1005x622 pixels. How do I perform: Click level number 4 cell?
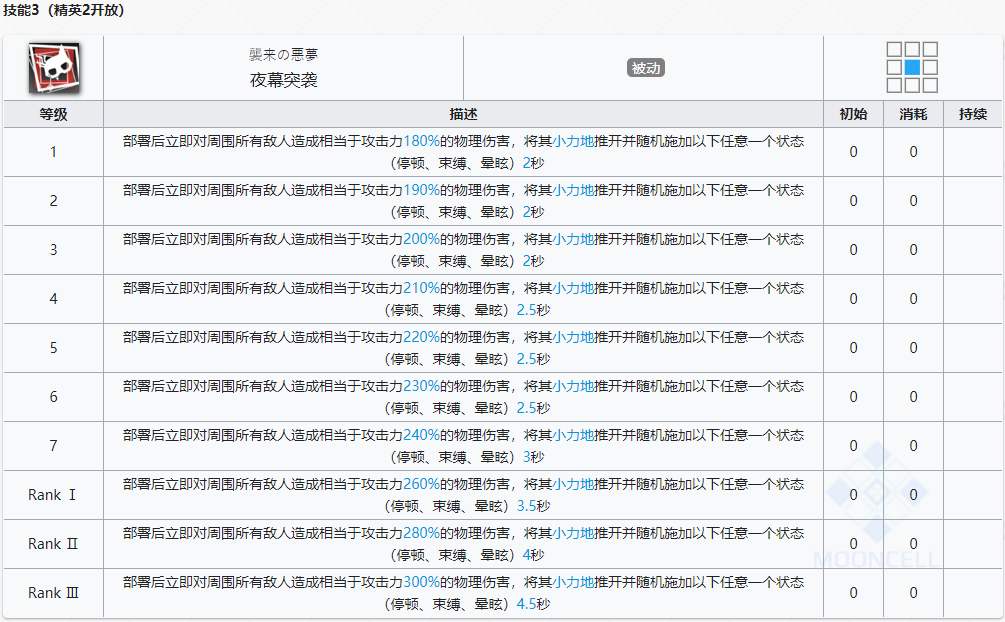[53, 299]
